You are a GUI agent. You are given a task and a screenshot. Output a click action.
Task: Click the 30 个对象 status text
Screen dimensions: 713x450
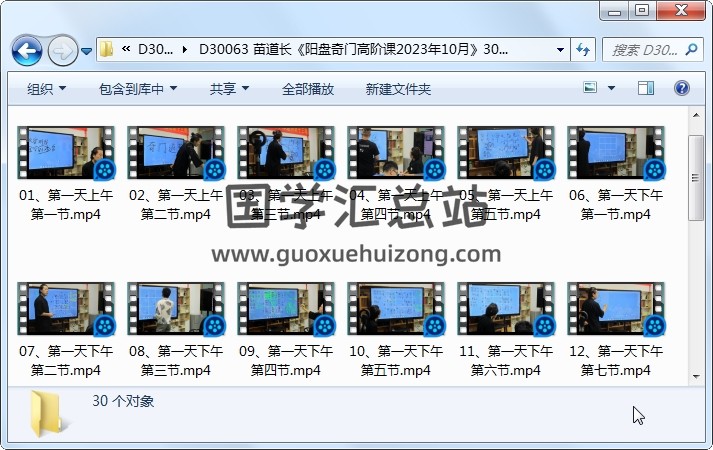coord(123,401)
